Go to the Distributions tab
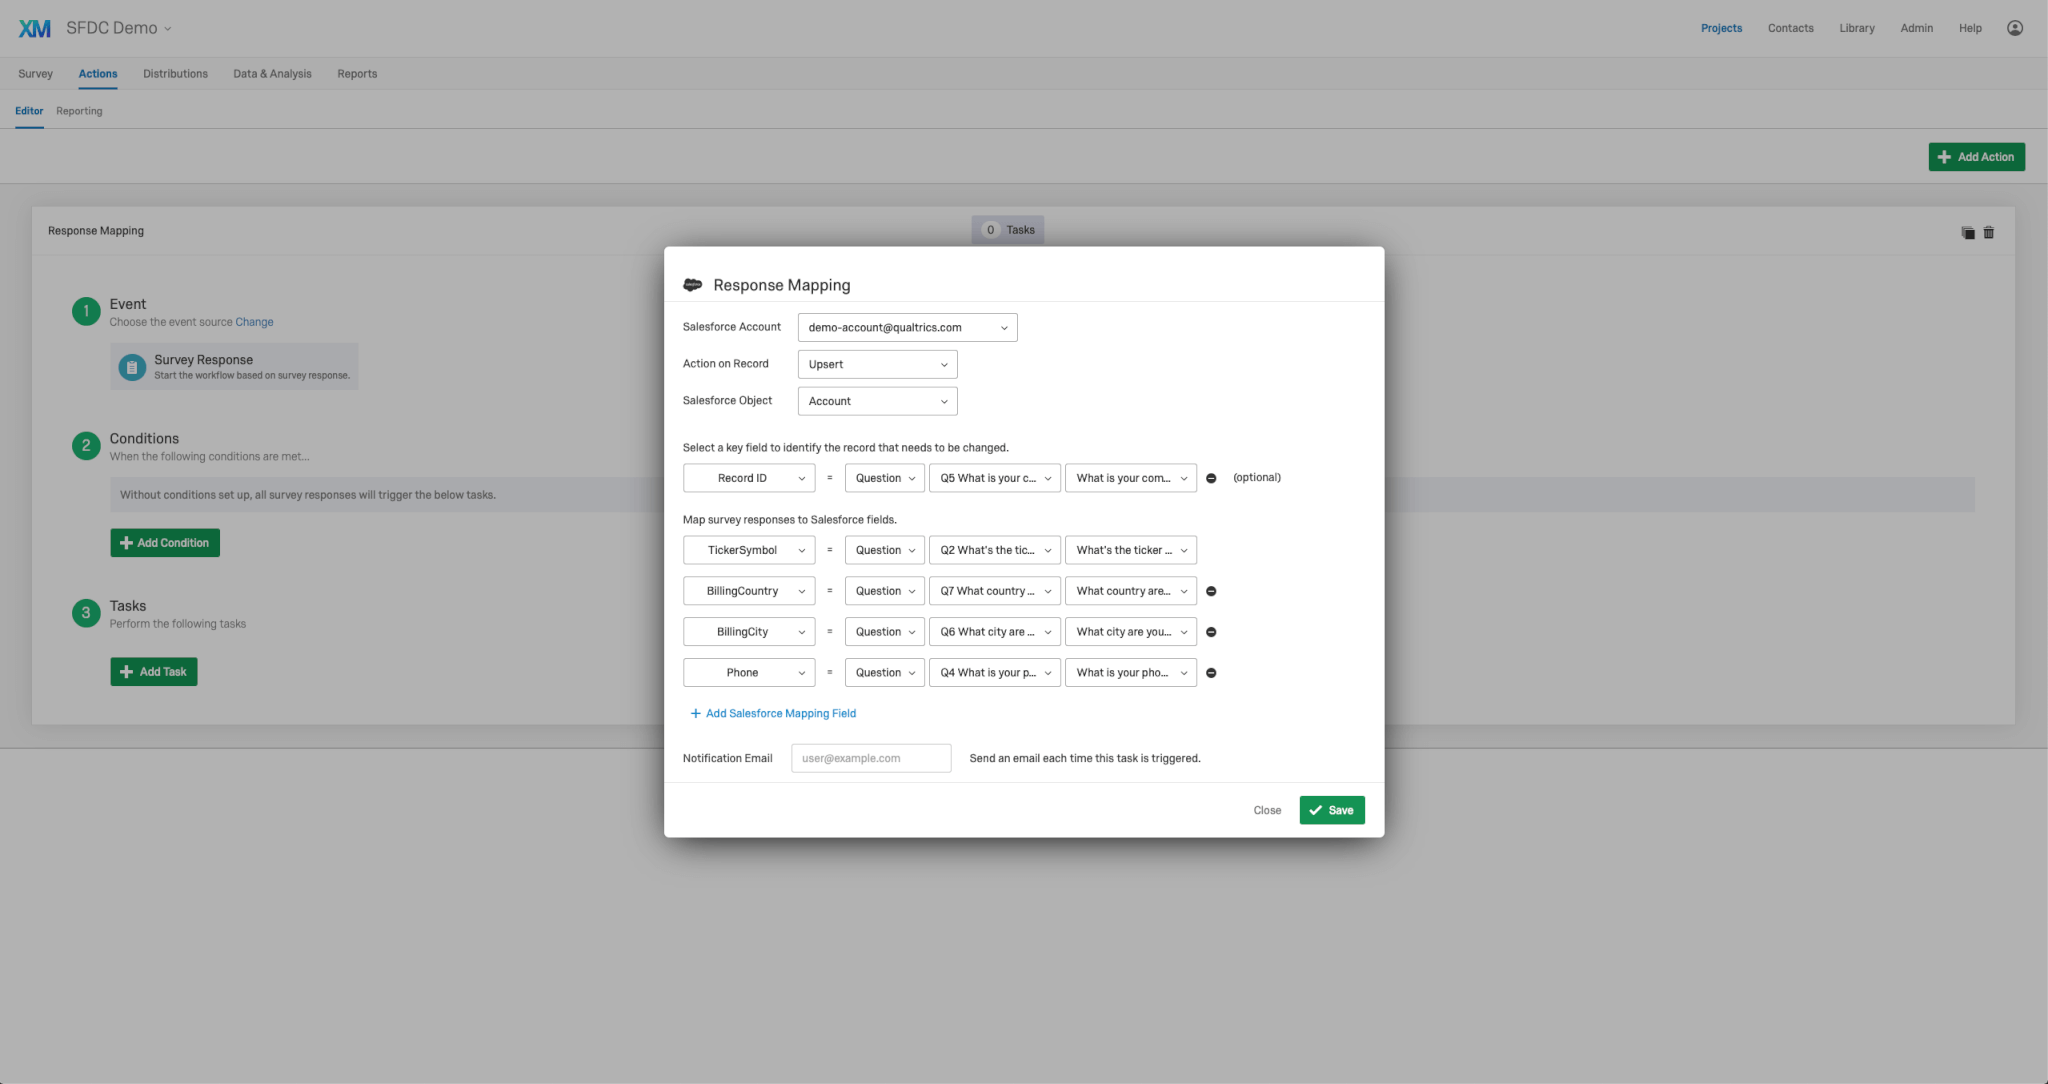This screenshot has height=1084, width=2048. [x=175, y=74]
